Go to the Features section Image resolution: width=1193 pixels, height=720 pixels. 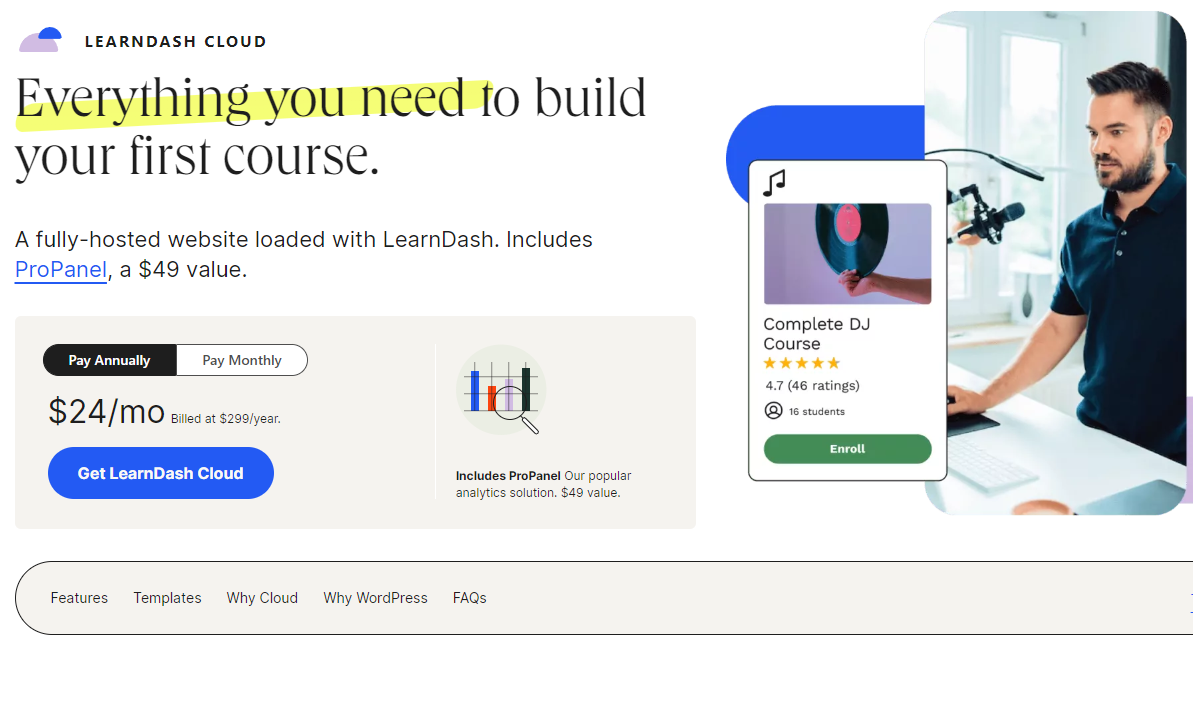click(79, 598)
